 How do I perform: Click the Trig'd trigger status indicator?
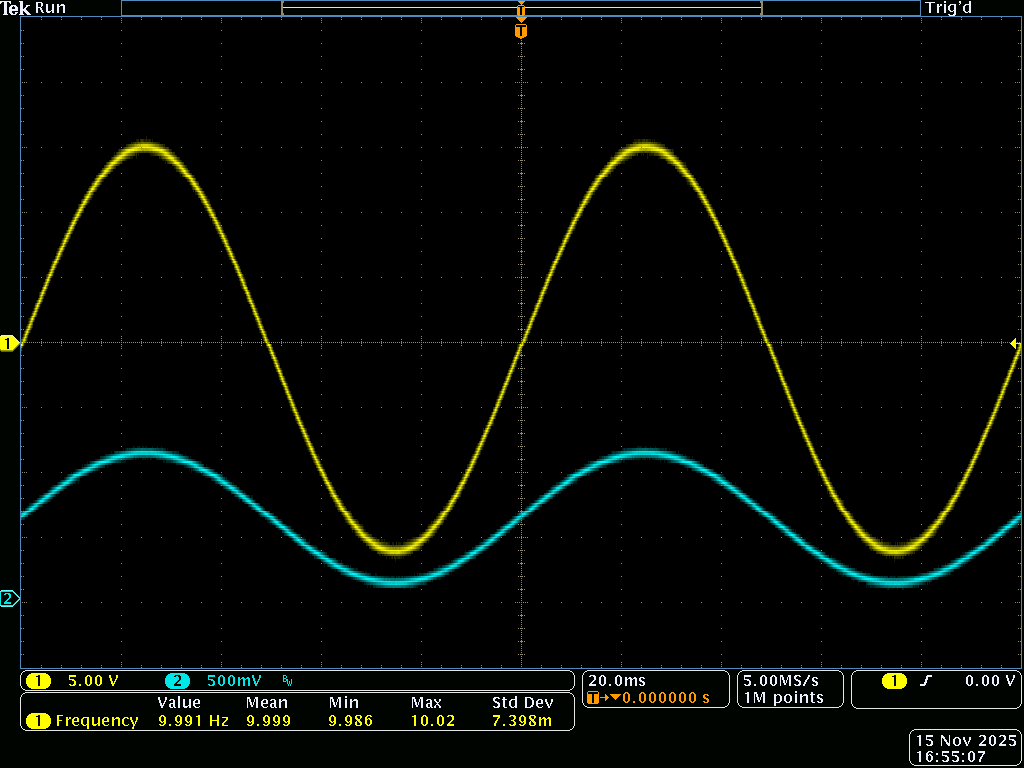coord(948,8)
